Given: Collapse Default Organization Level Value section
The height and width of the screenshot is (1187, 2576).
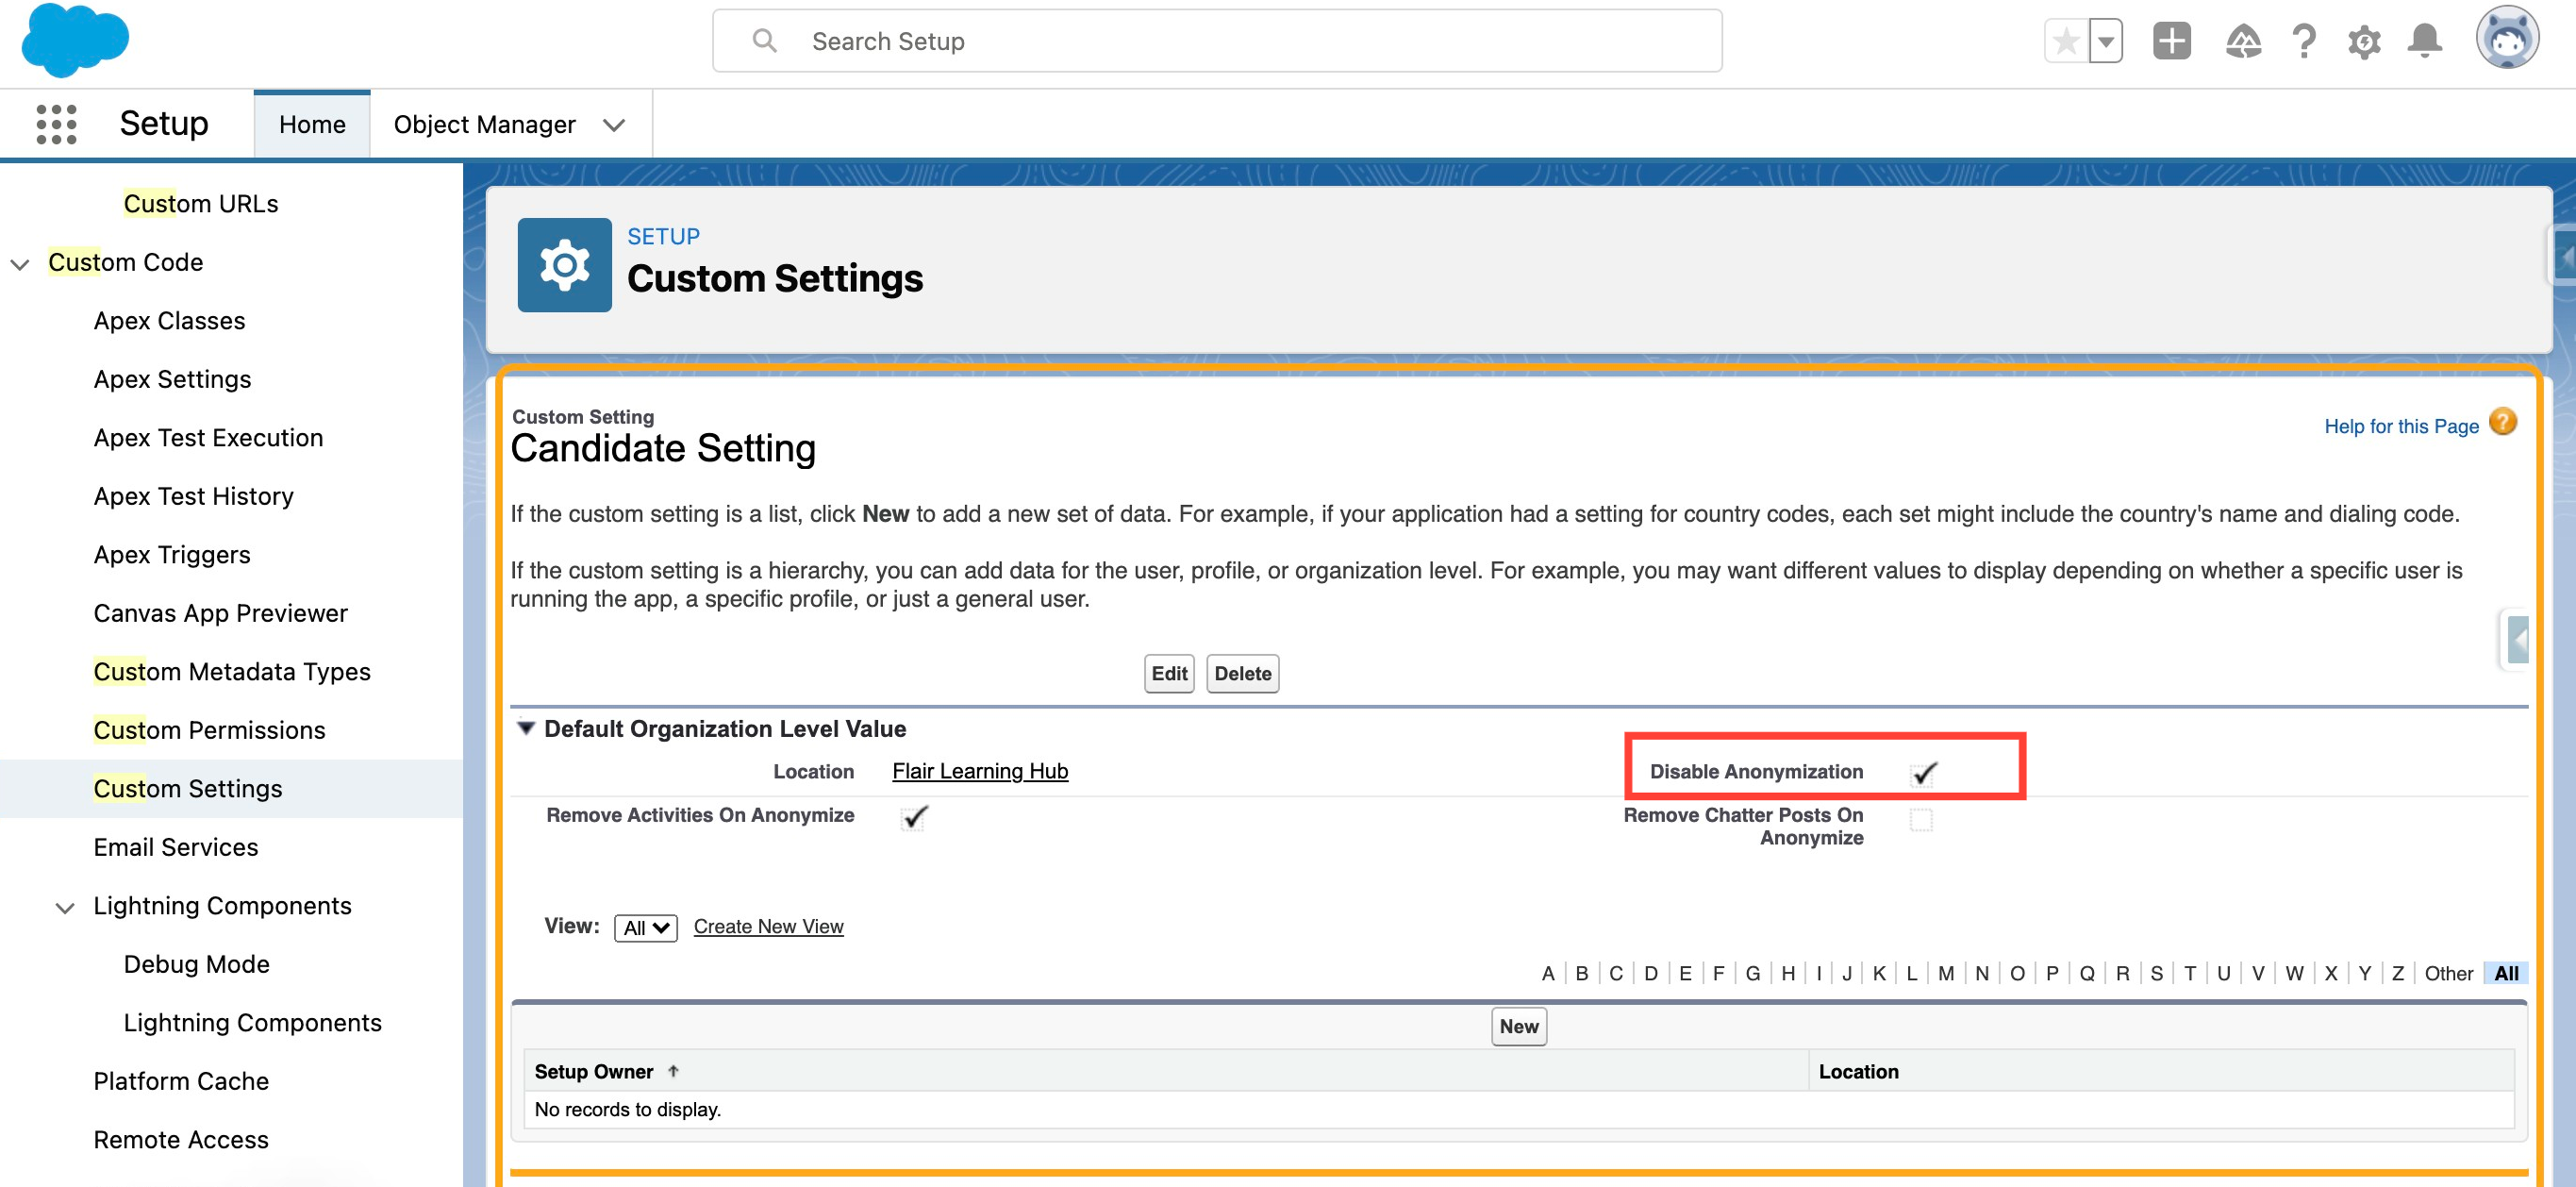Looking at the screenshot, I should [x=526, y=729].
